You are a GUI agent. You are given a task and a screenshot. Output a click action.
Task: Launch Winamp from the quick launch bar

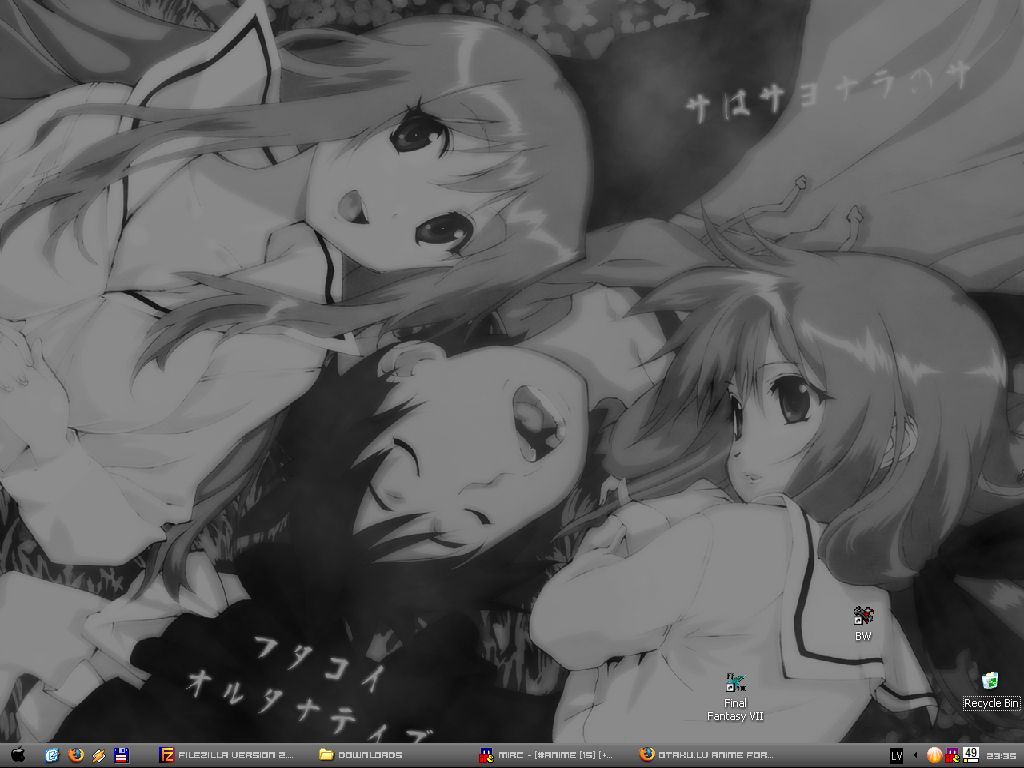point(99,756)
